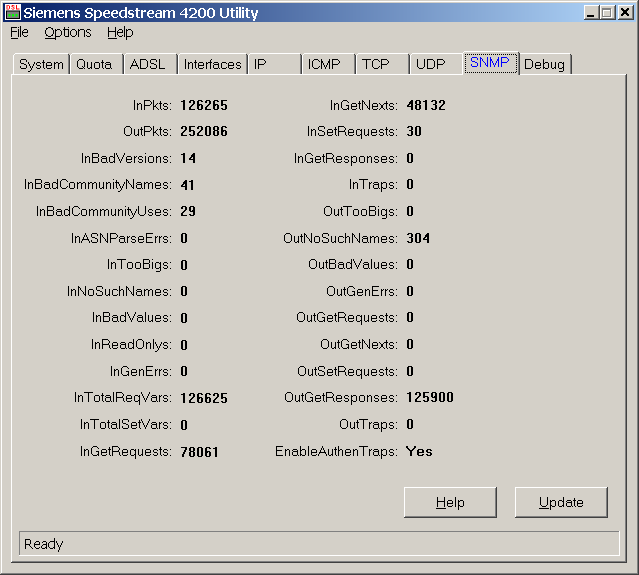Click EnableAuthenTraps value Yes

pyautogui.click(x=419, y=452)
